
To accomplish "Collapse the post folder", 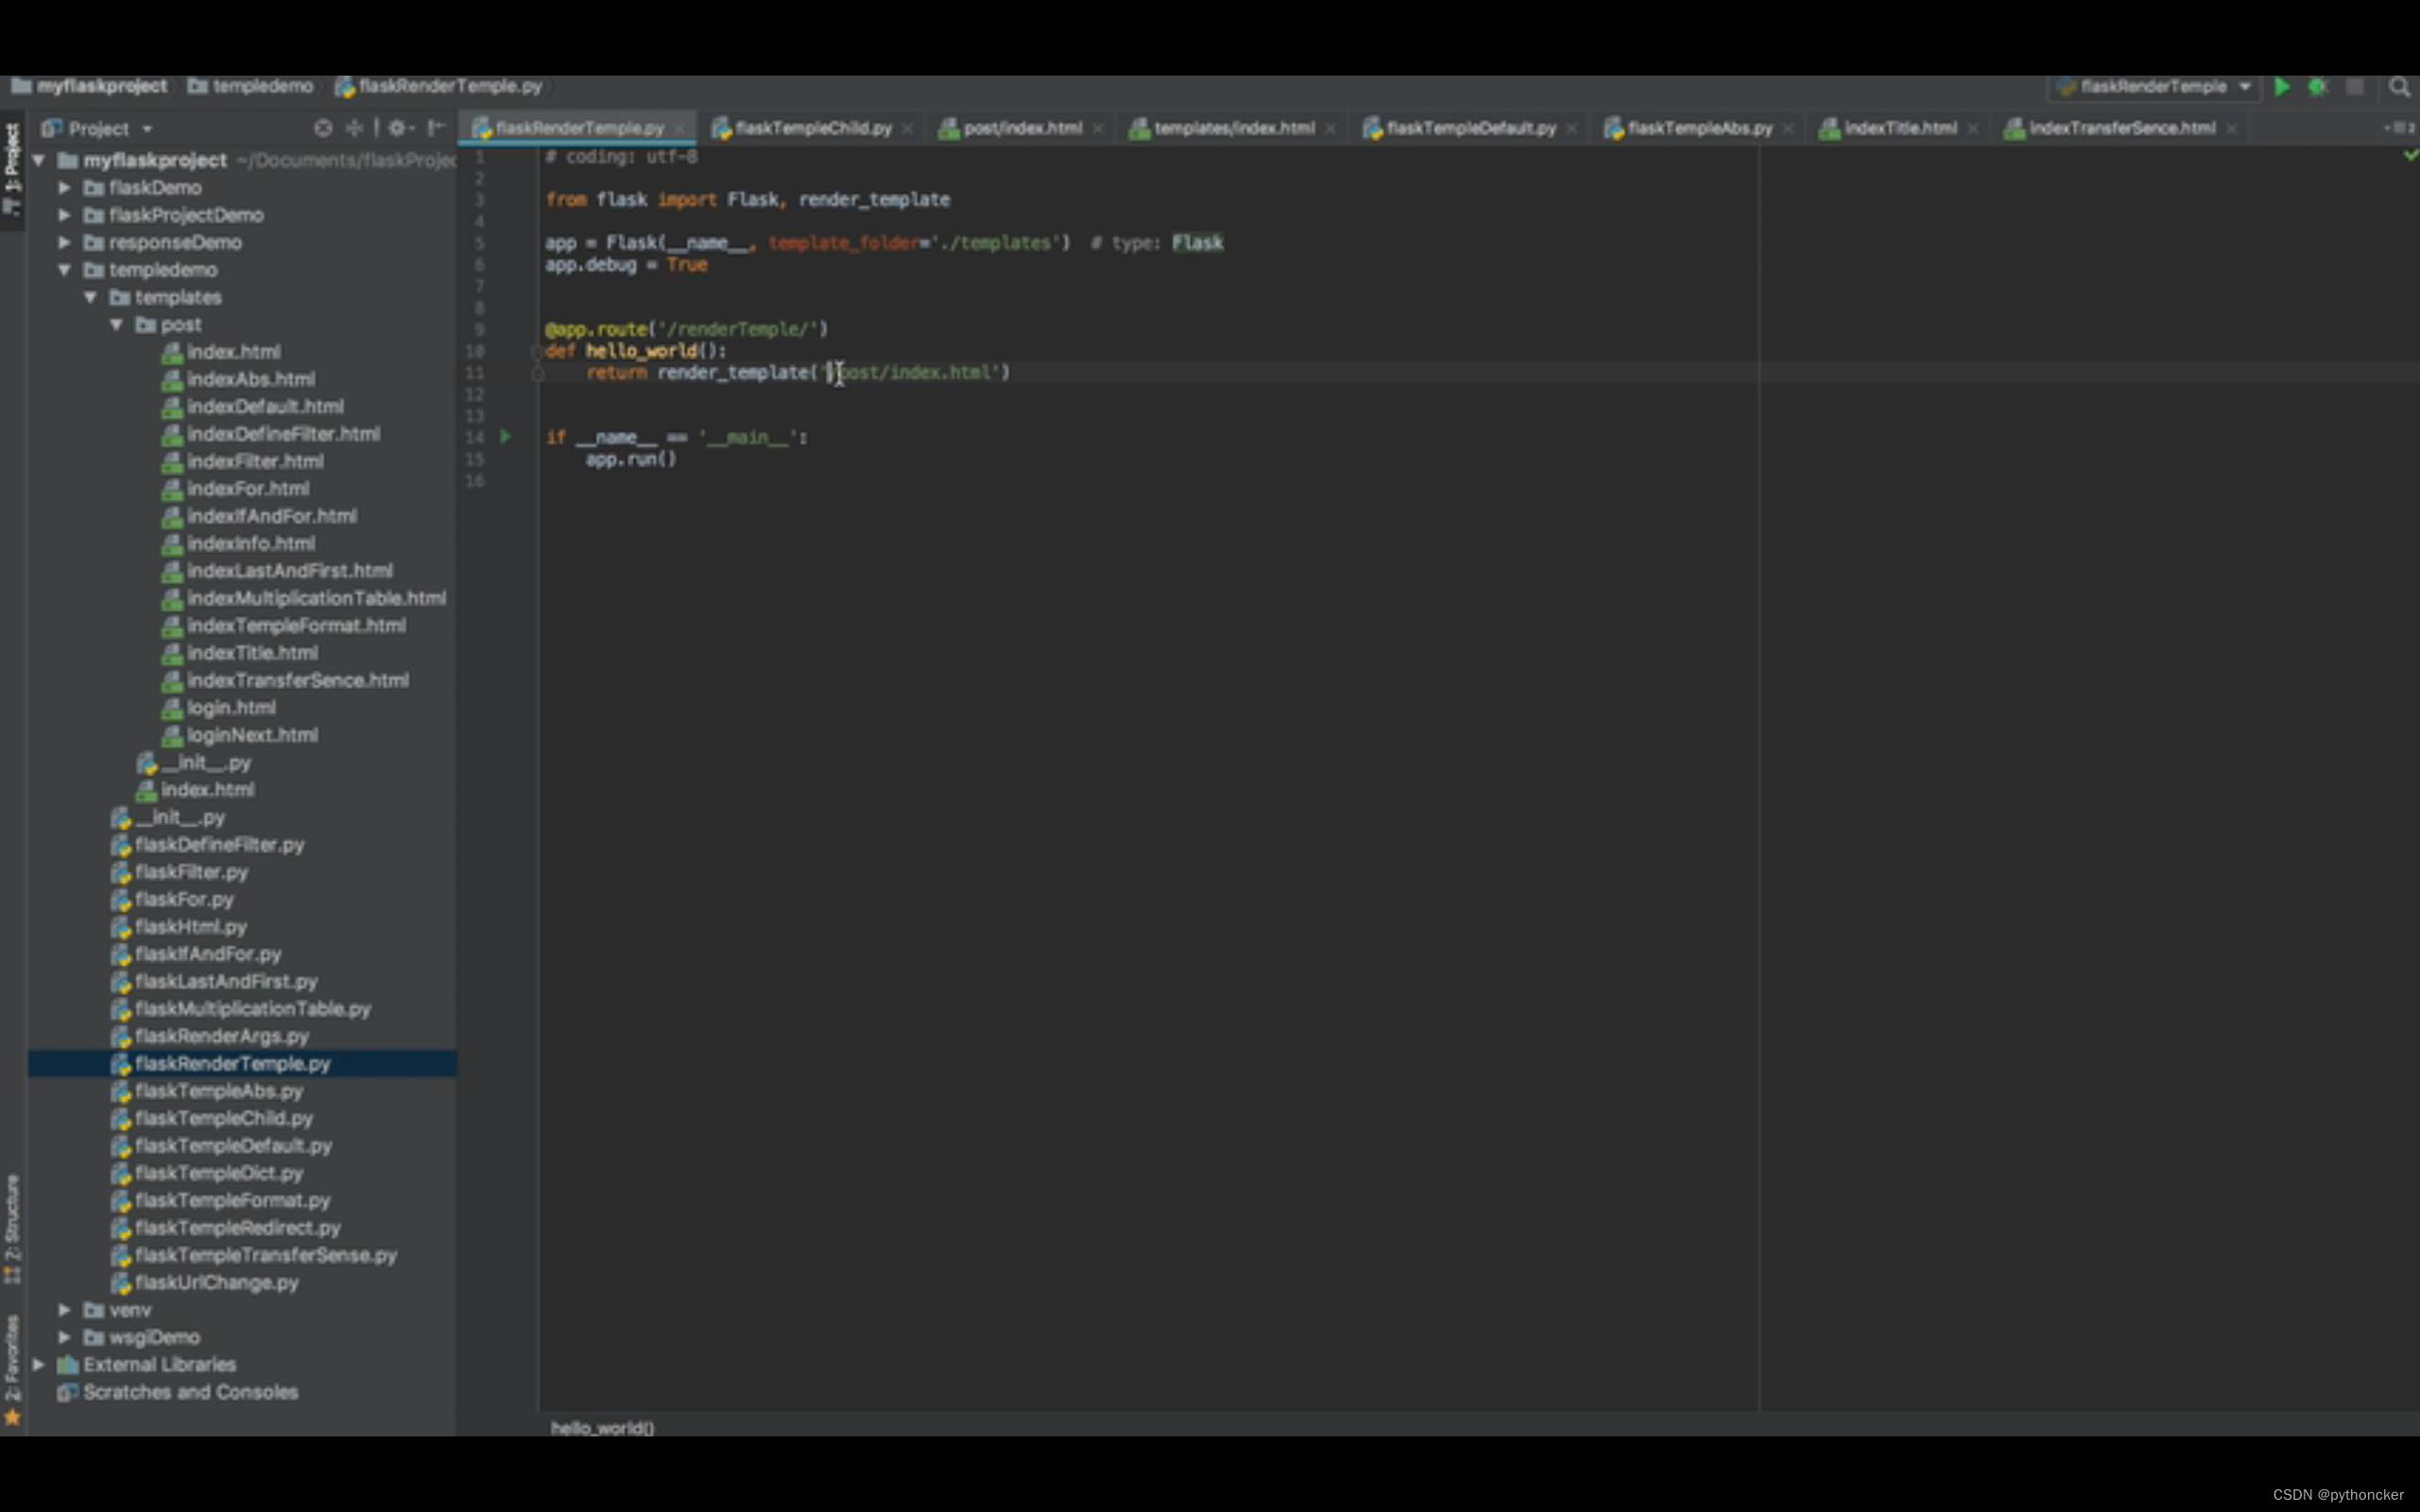I will 117,325.
